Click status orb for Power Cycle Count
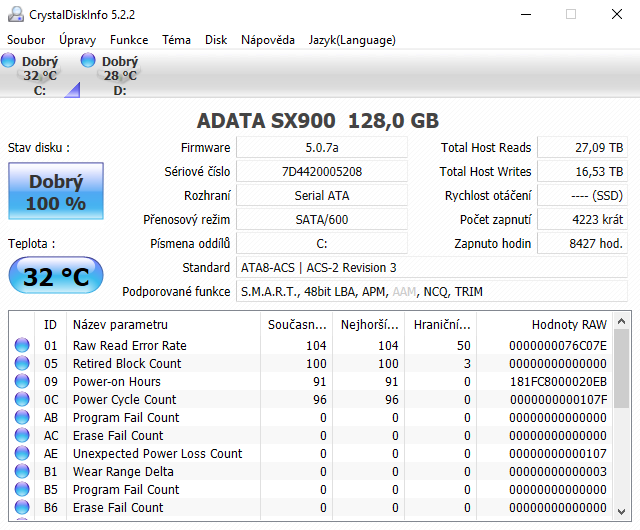This screenshot has width=640, height=530. click(22, 399)
